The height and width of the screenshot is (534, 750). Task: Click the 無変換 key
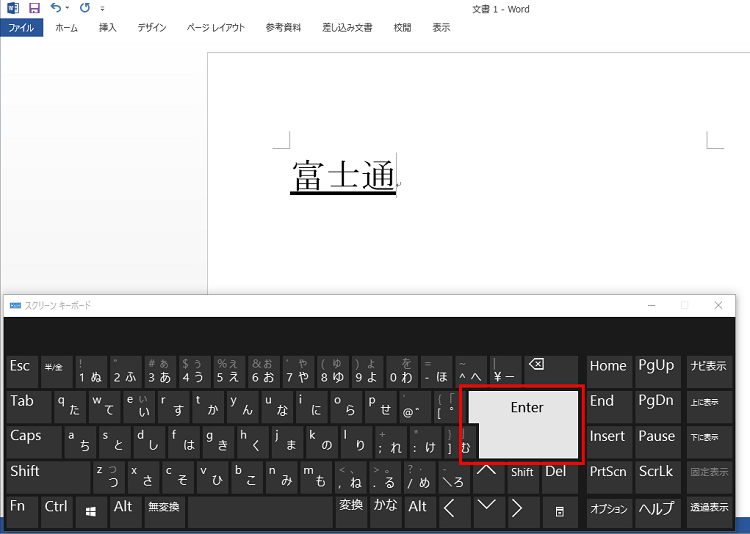click(x=165, y=512)
